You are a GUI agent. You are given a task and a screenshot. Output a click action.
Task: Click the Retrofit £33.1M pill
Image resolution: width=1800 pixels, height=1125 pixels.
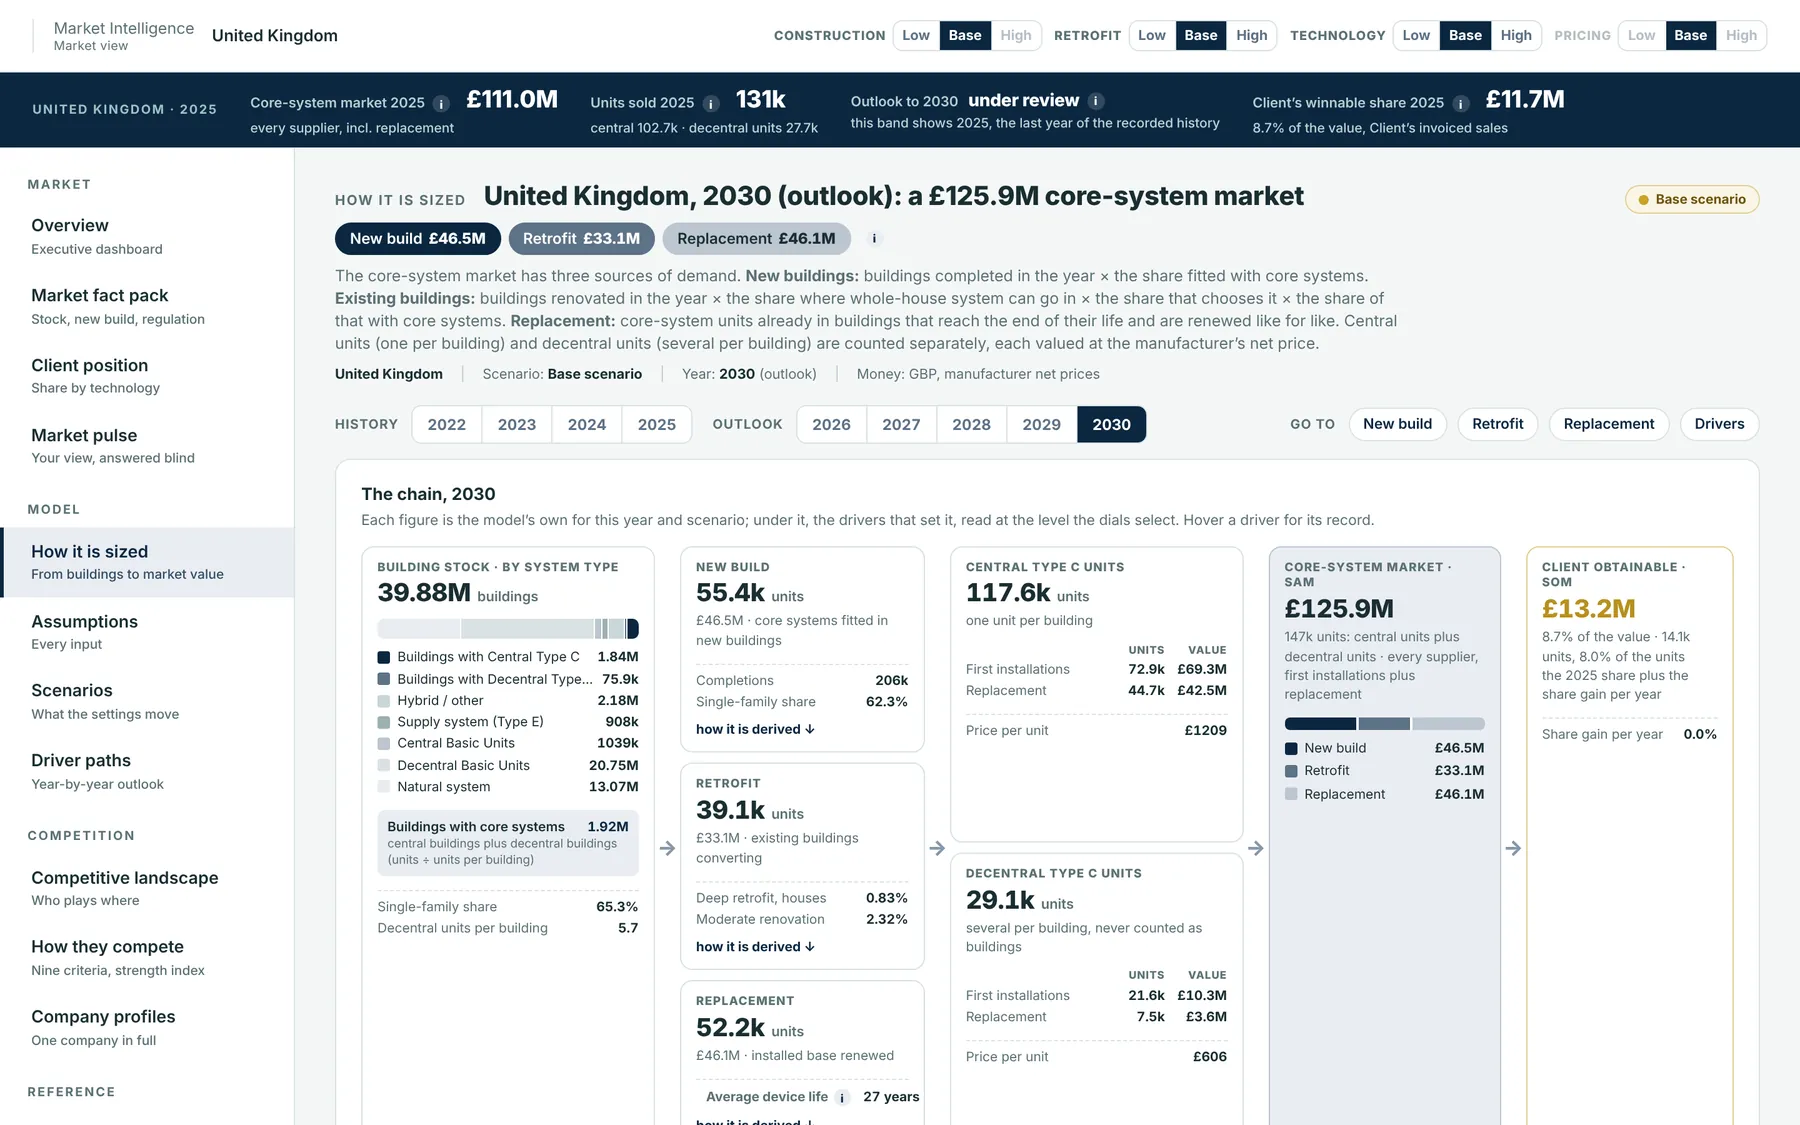(x=581, y=239)
